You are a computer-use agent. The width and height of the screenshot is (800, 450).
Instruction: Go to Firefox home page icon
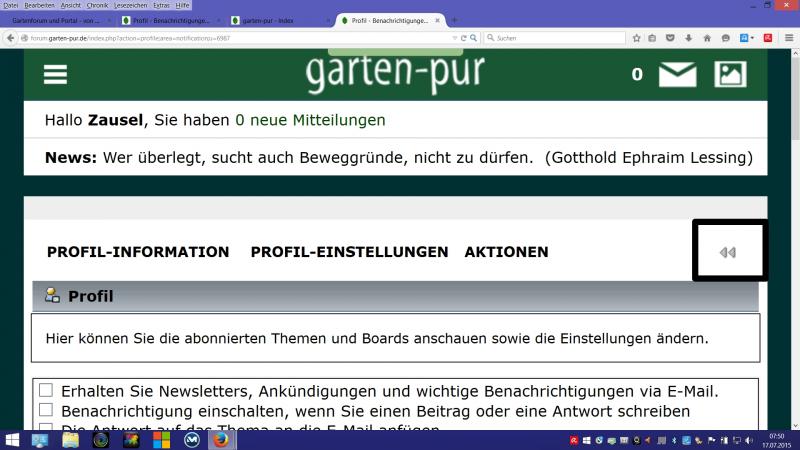tap(707, 38)
